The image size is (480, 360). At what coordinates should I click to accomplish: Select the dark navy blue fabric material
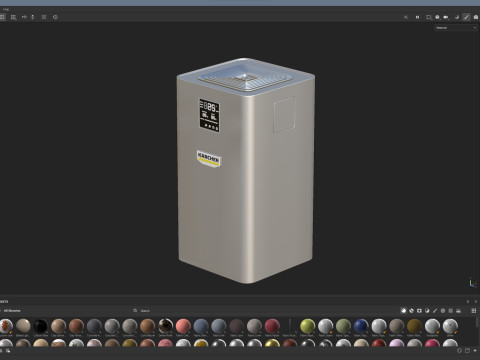(361, 326)
